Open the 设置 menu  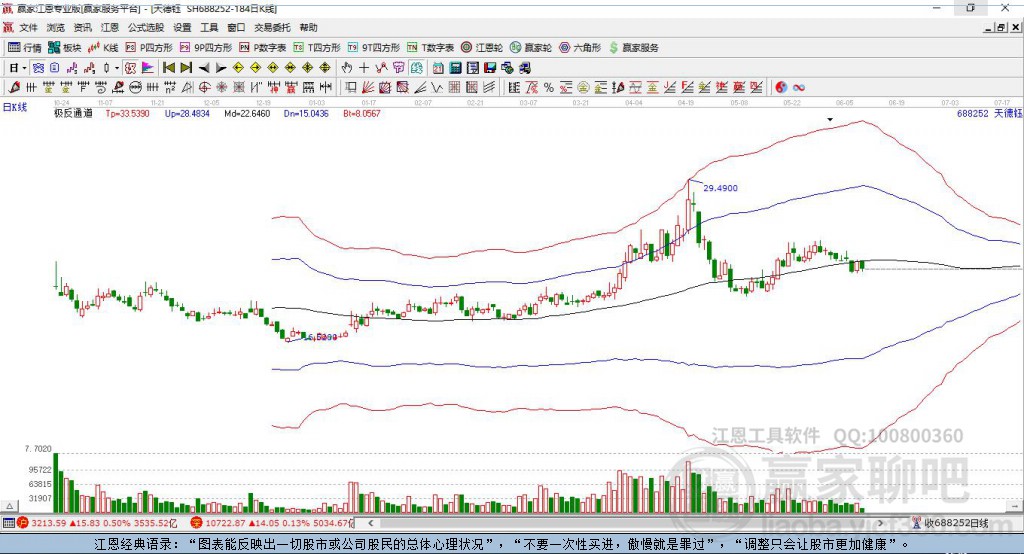click(x=182, y=27)
